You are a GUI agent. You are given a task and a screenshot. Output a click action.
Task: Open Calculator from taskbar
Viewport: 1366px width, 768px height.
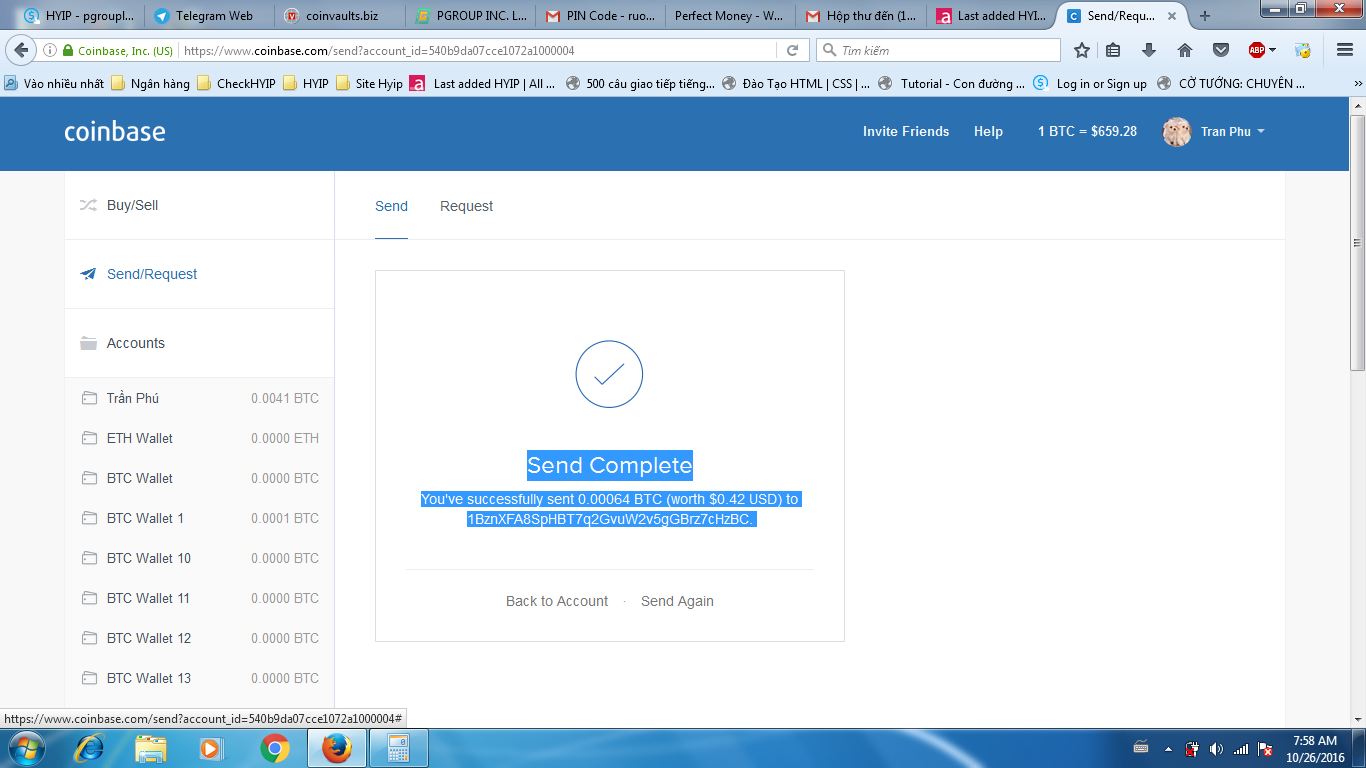(399, 748)
